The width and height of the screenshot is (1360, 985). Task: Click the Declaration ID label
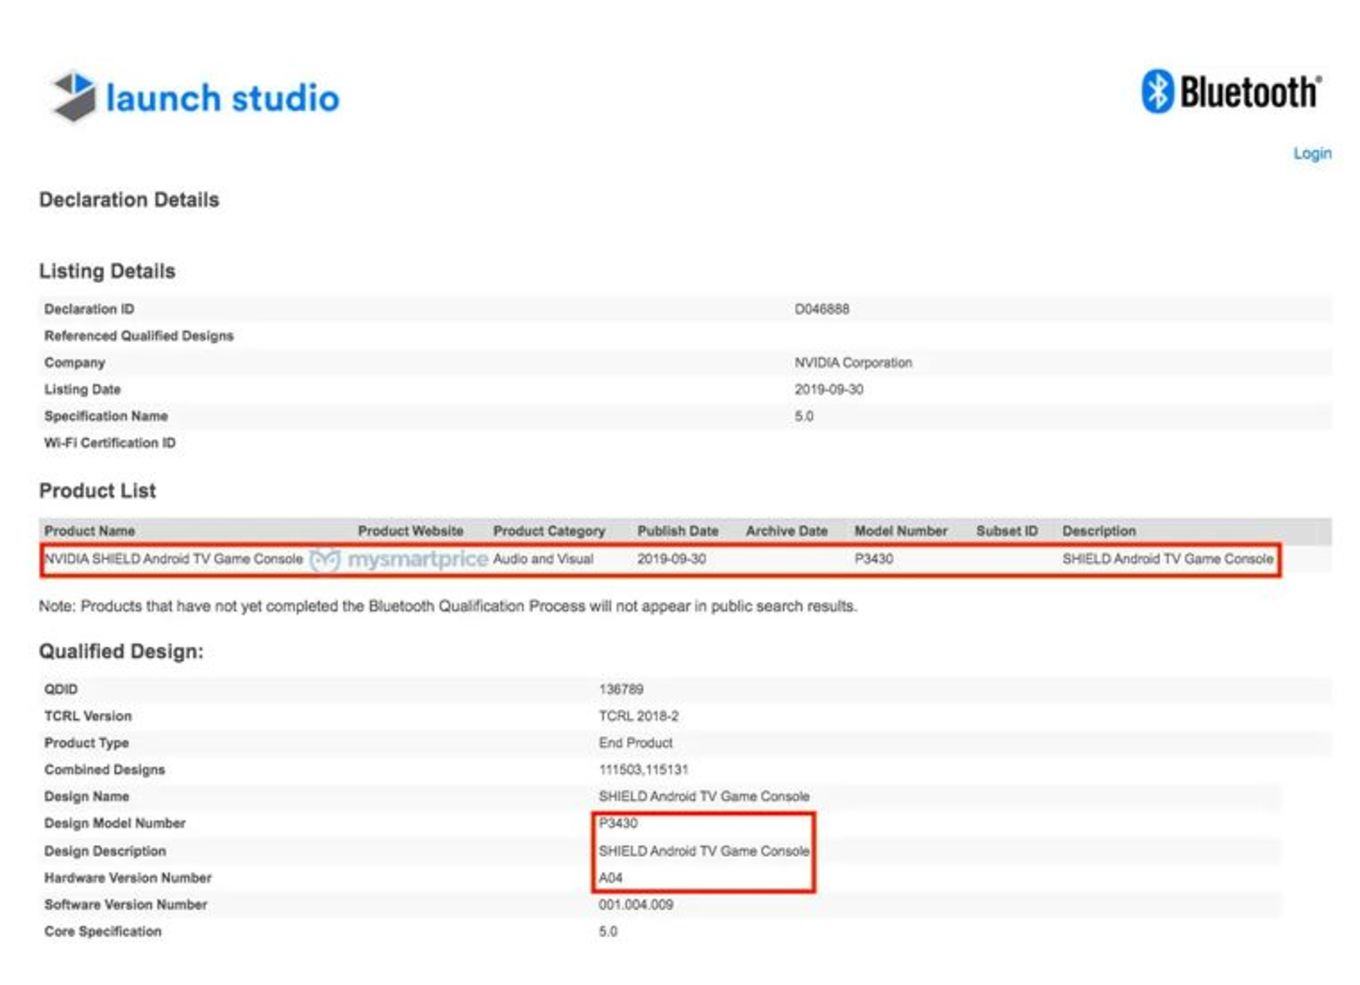pyautogui.click(x=89, y=309)
